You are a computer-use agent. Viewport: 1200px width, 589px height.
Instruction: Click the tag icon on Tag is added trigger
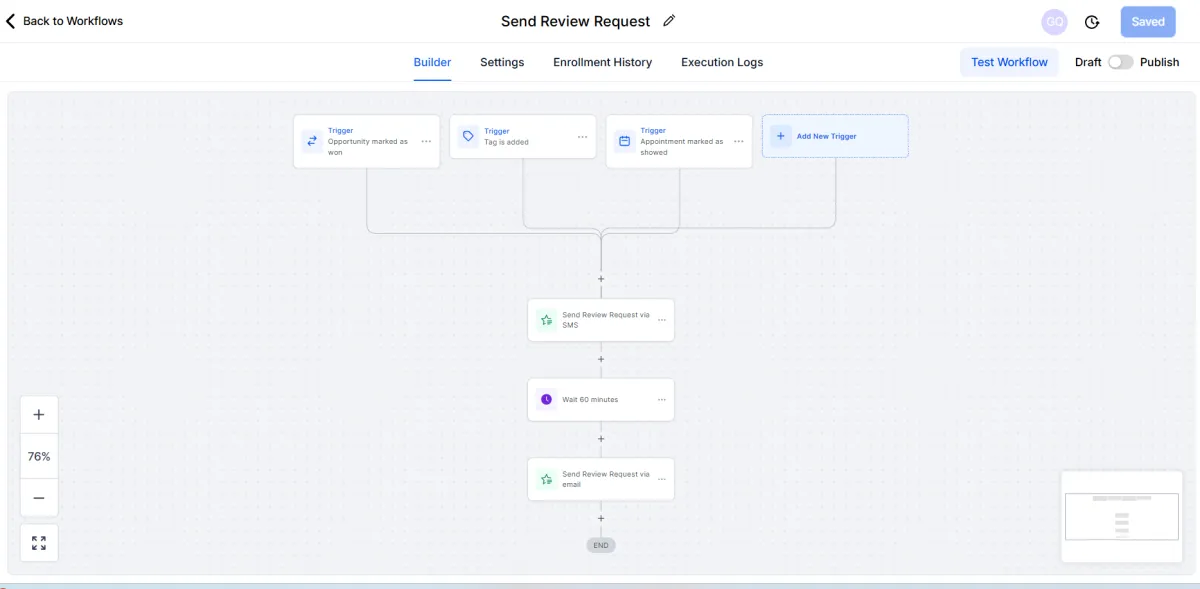click(x=467, y=136)
